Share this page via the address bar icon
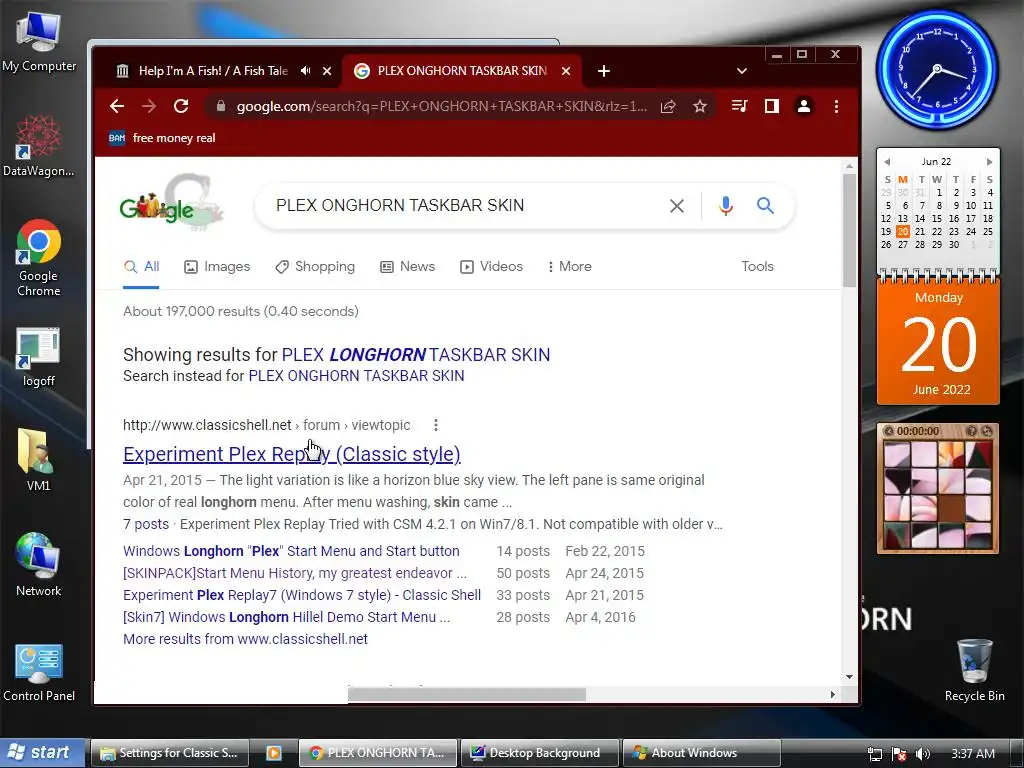This screenshot has width=1024, height=768. [x=668, y=106]
